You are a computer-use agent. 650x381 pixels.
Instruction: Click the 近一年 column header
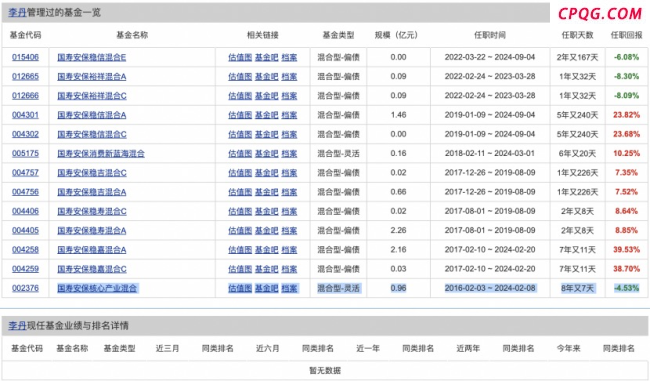(x=368, y=349)
